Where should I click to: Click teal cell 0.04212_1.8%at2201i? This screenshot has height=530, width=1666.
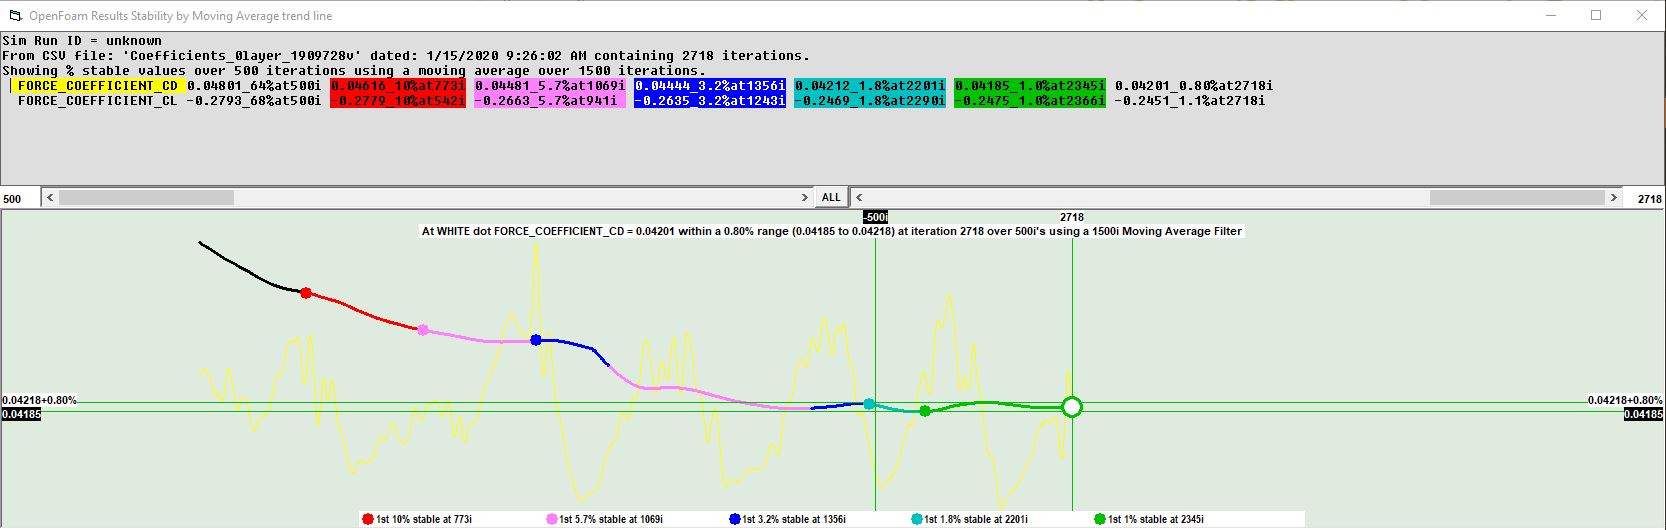tap(870, 86)
